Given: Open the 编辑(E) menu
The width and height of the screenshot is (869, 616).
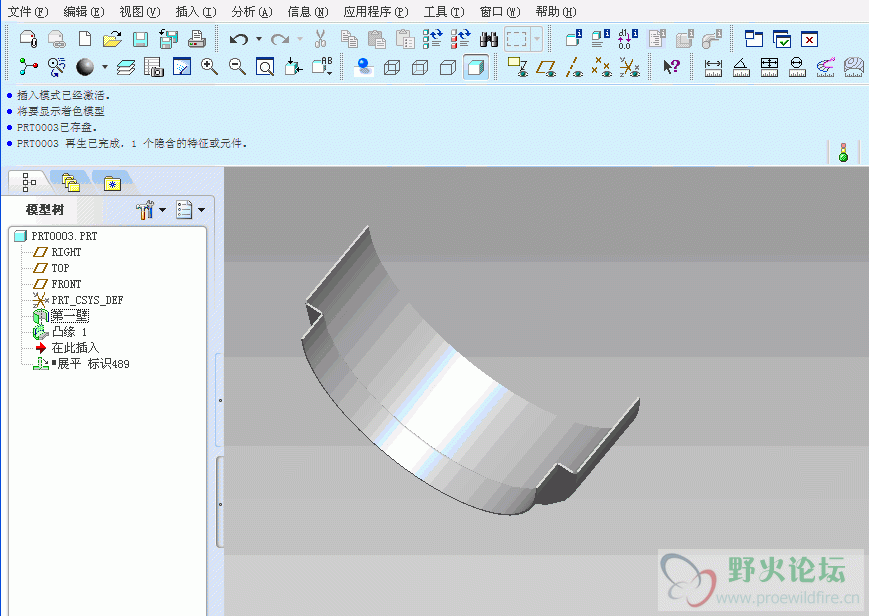Looking at the screenshot, I should click(84, 12).
